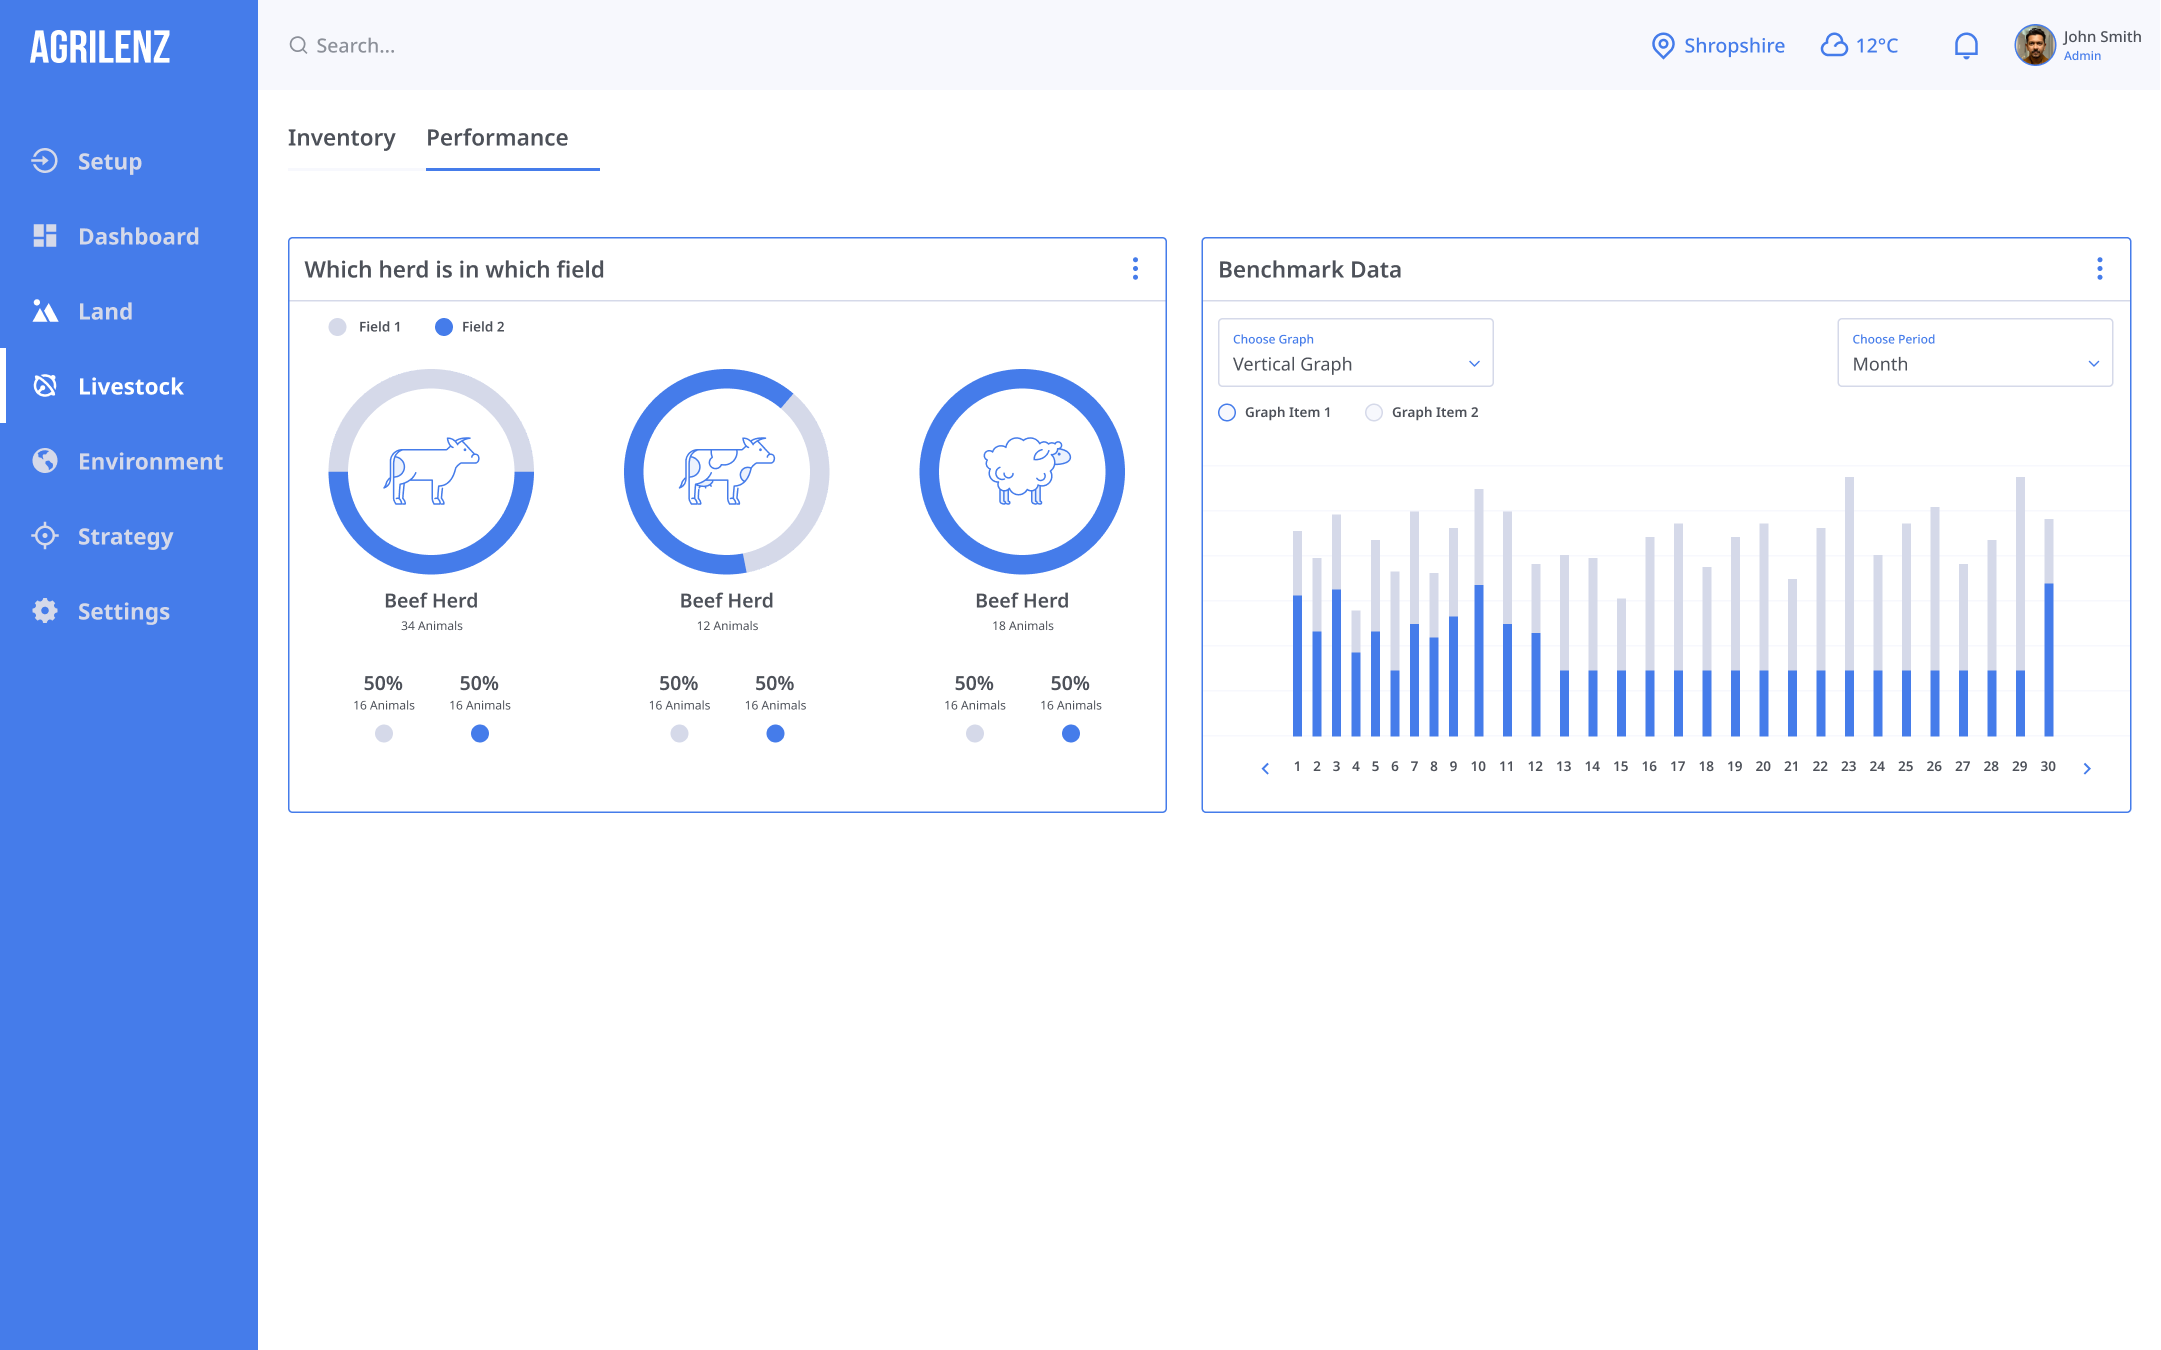Expand the Choose Period Month dropdown

pos(1974,353)
